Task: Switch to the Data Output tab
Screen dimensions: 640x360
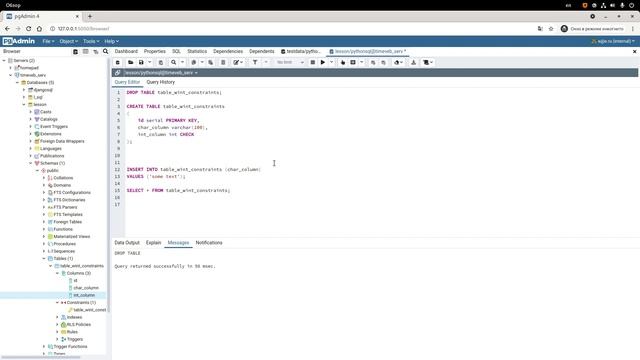Action: 127,242
